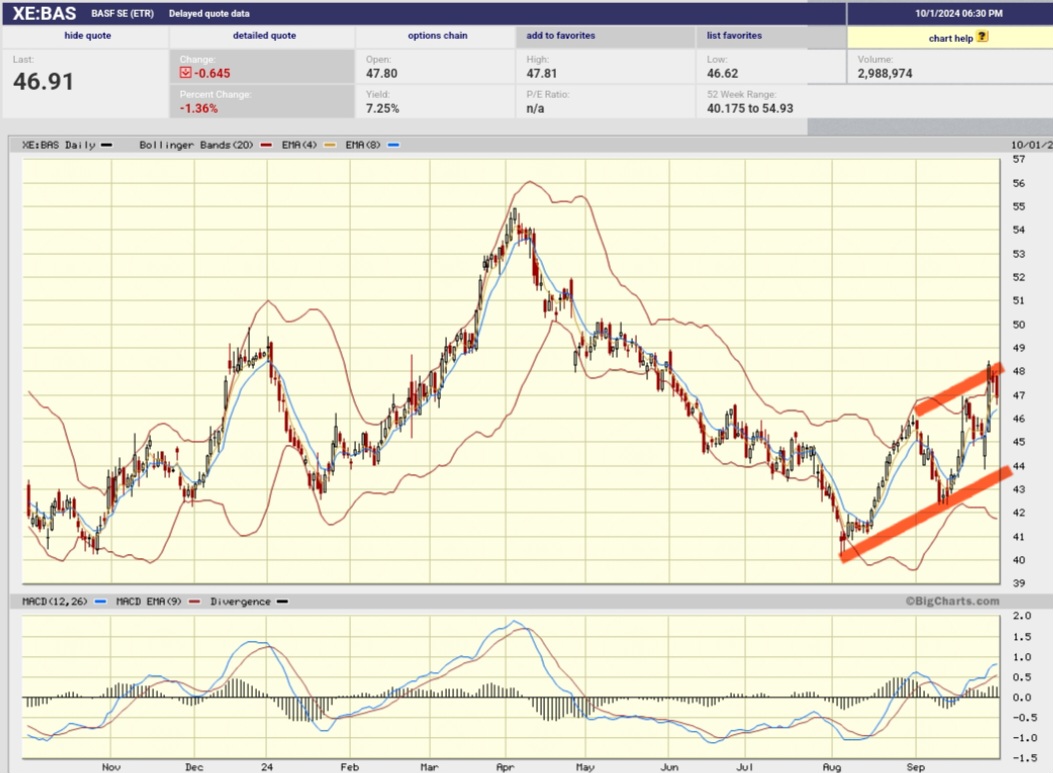Open the options chain tab
Viewport: 1053px width, 773px height.
tap(437, 37)
